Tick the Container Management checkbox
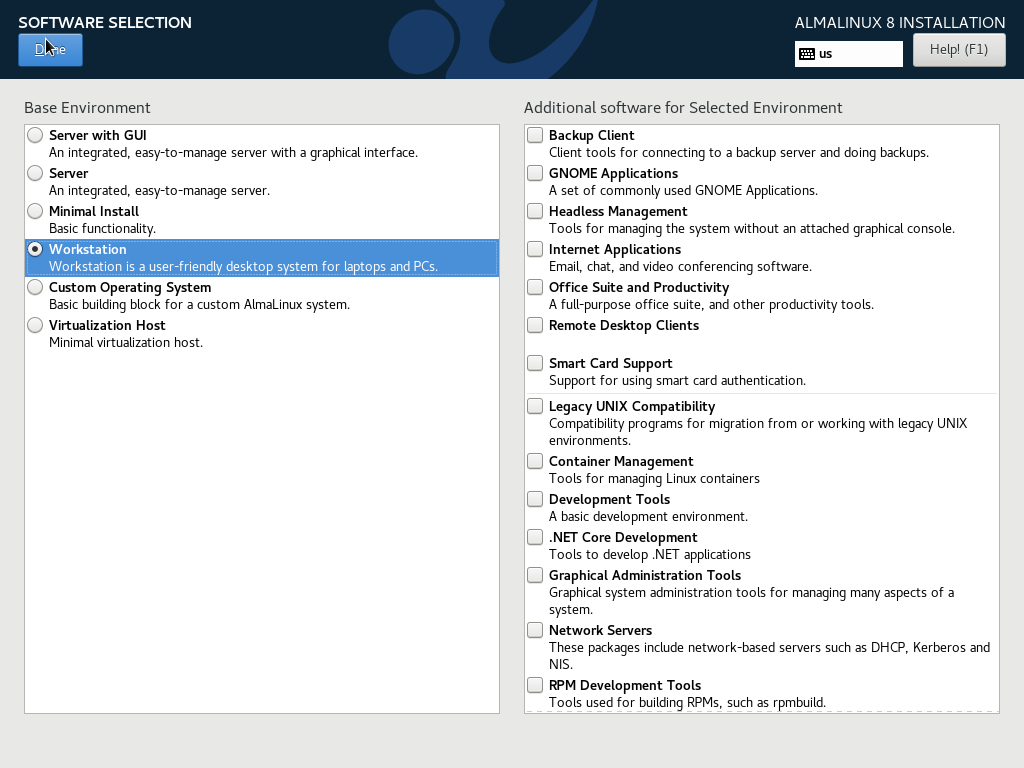The width and height of the screenshot is (1024, 768). pos(535,460)
